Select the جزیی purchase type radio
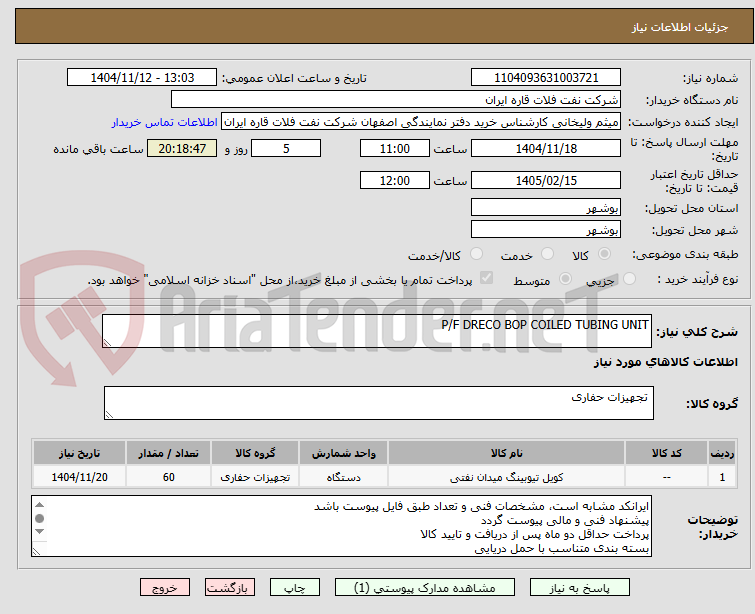Screen dimensions: 755x614 click(629, 279)
